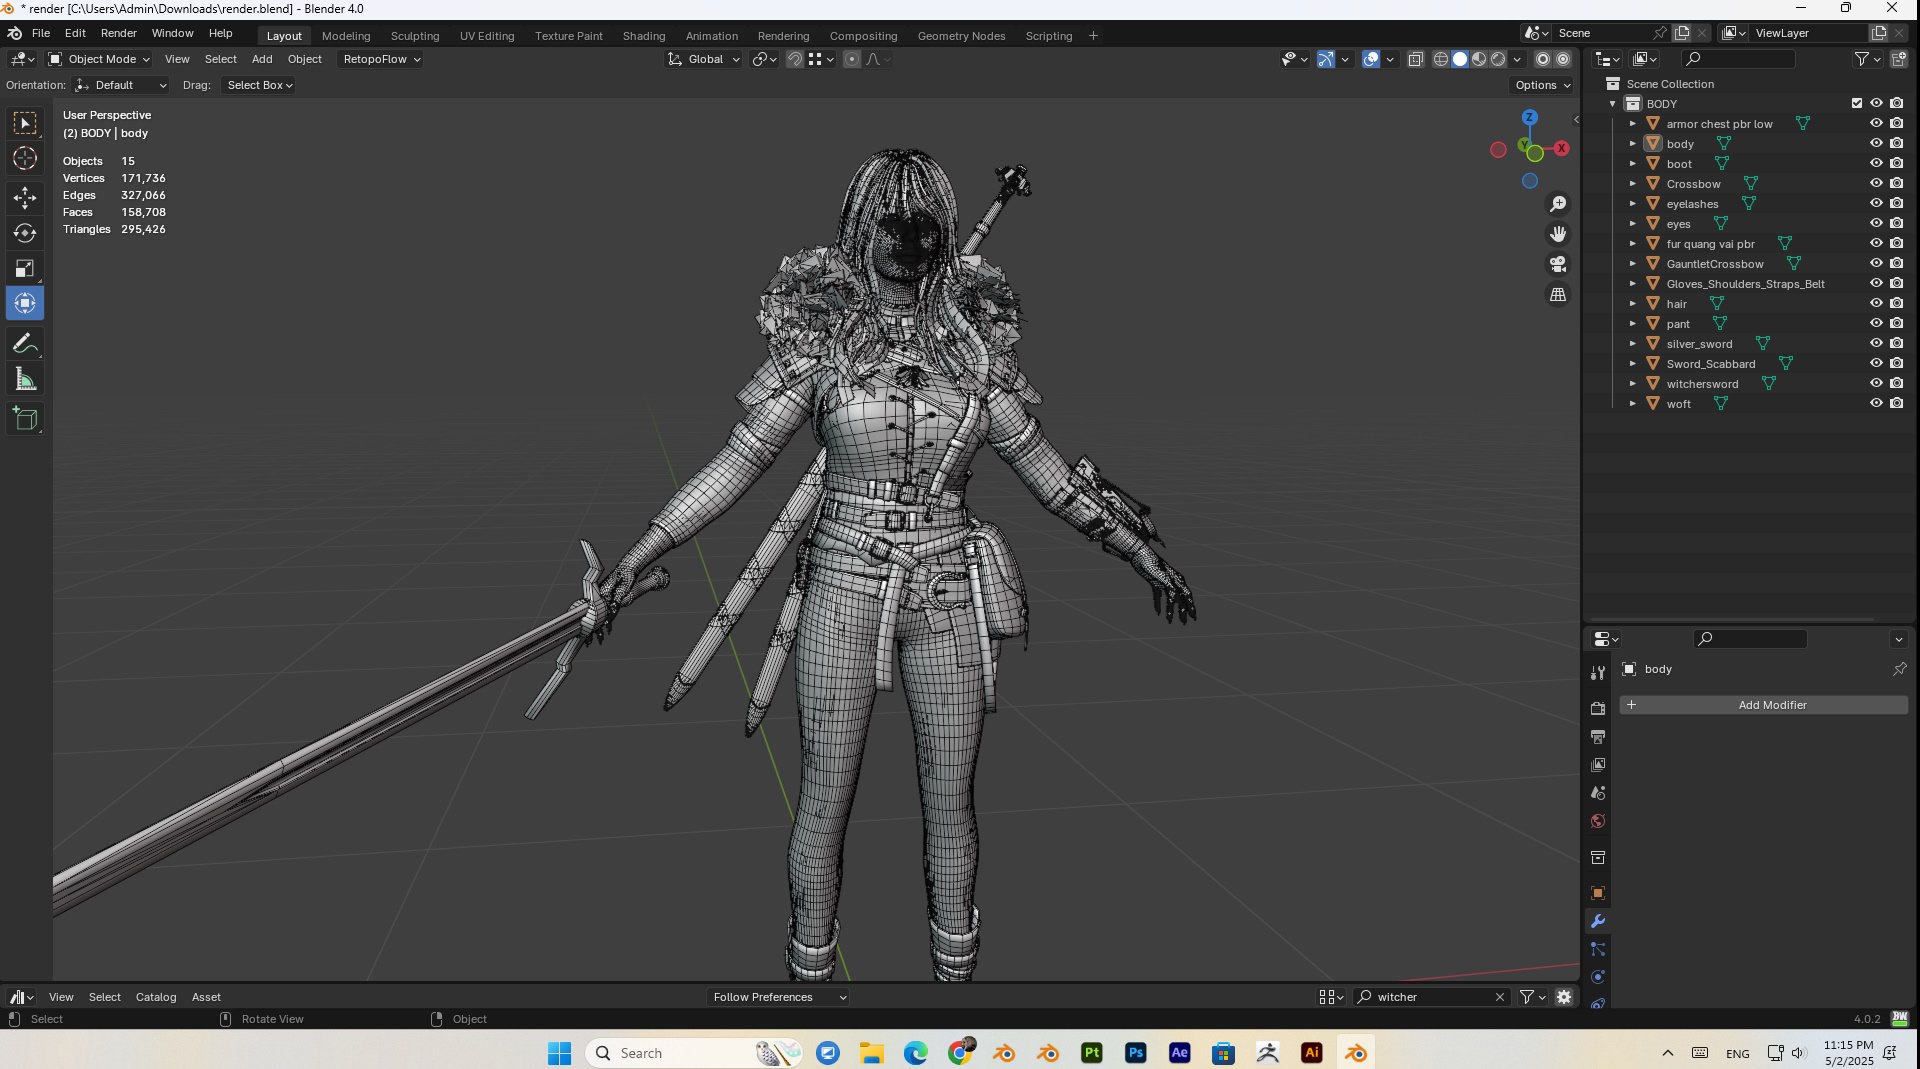Select the Add Cube tool
Screen dimensions: 1920x1069
coord(25,419)
